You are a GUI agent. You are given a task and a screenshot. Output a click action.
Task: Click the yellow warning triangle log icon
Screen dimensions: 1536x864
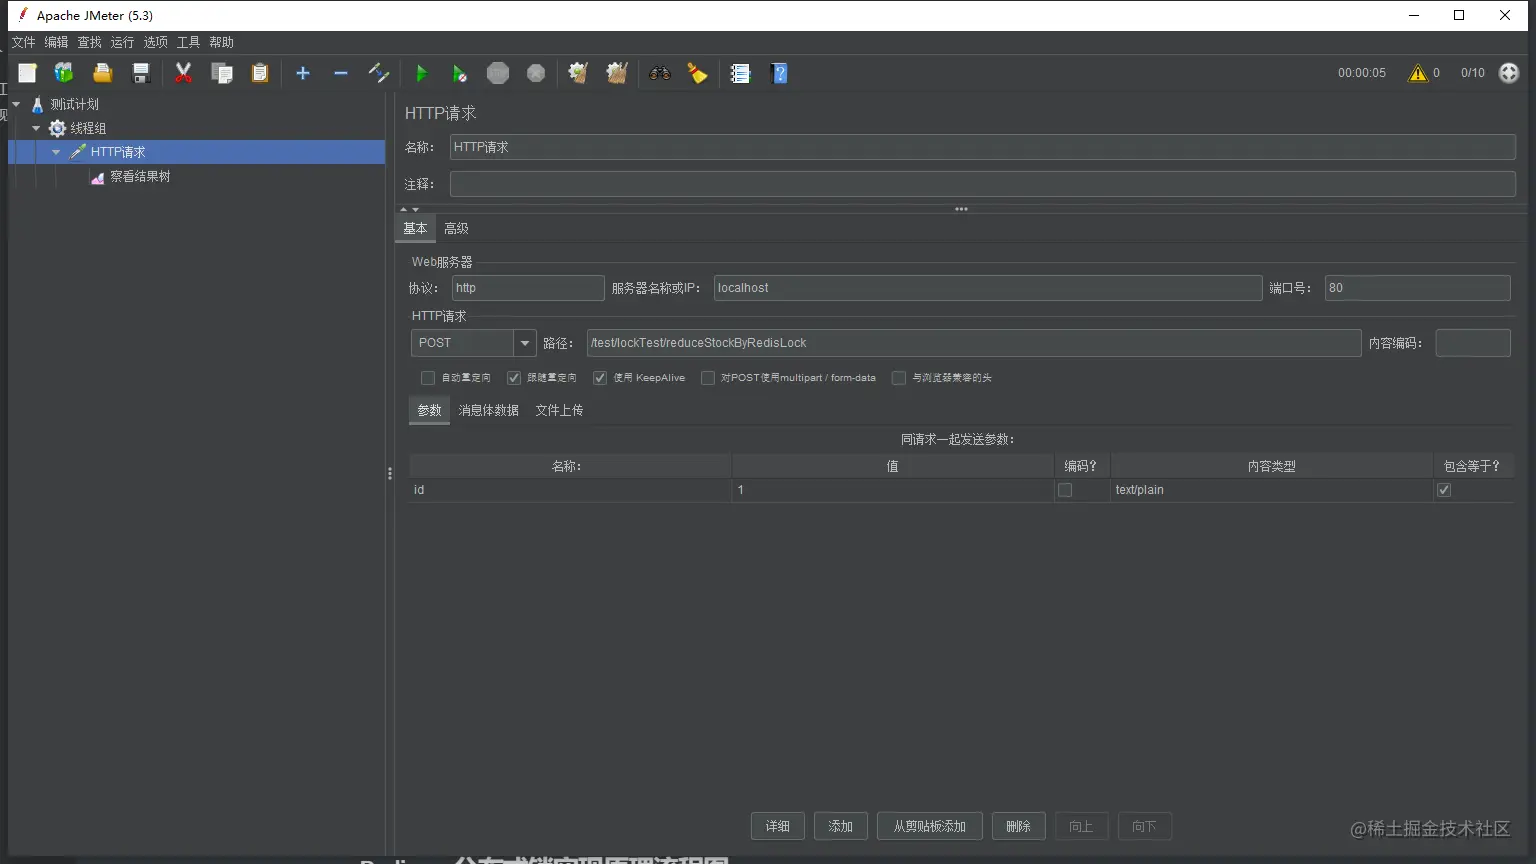coord(1418,73)
